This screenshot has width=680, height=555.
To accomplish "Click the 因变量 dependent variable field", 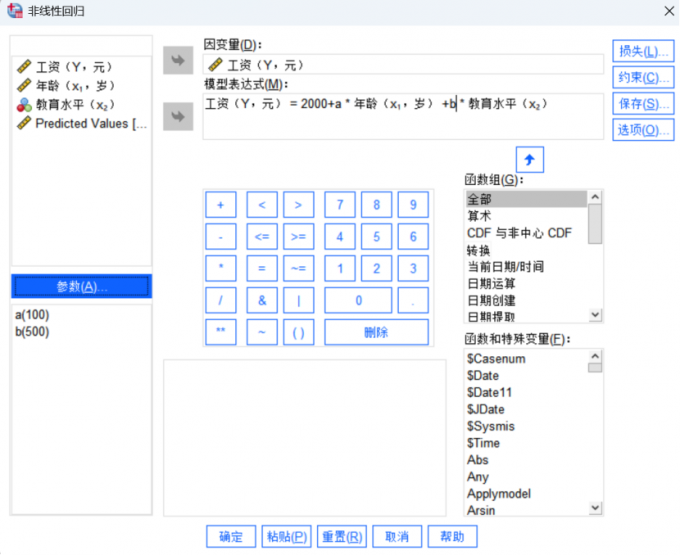I will (x=403, y=65).
